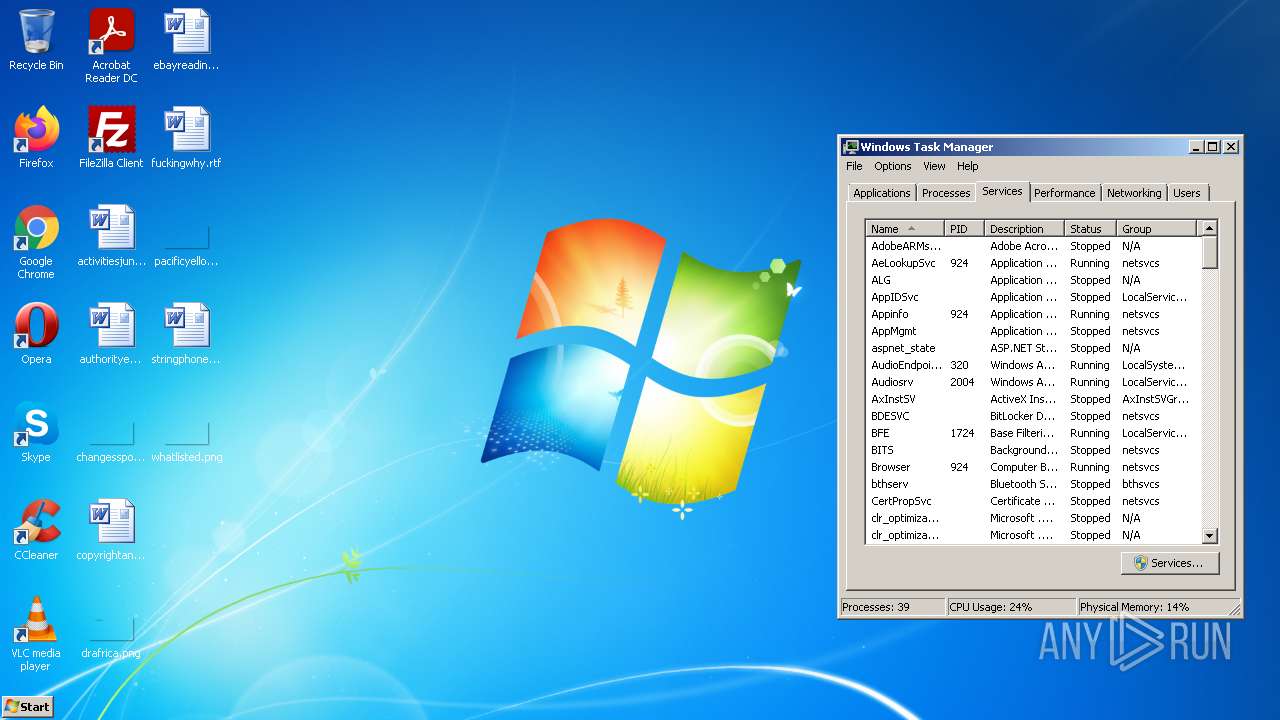Open the View menu in Task Manager

click(934, 166)
